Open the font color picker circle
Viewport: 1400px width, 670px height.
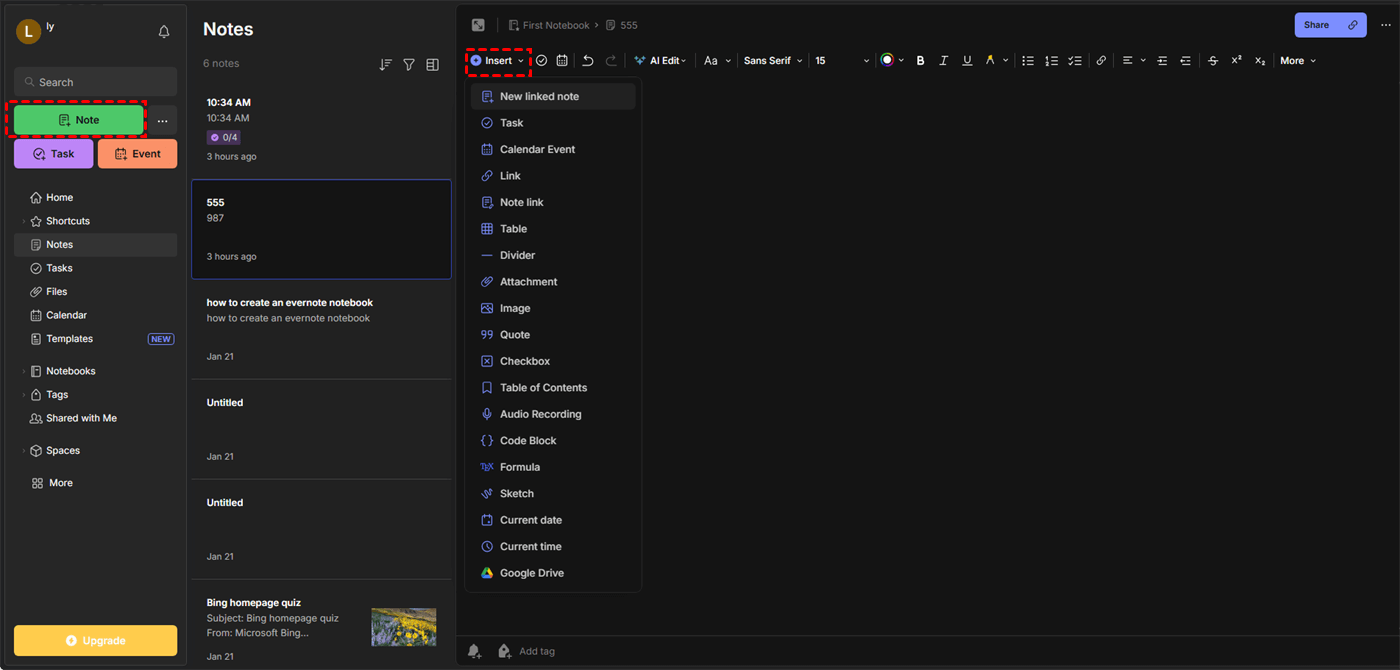[x=887, y=61]
